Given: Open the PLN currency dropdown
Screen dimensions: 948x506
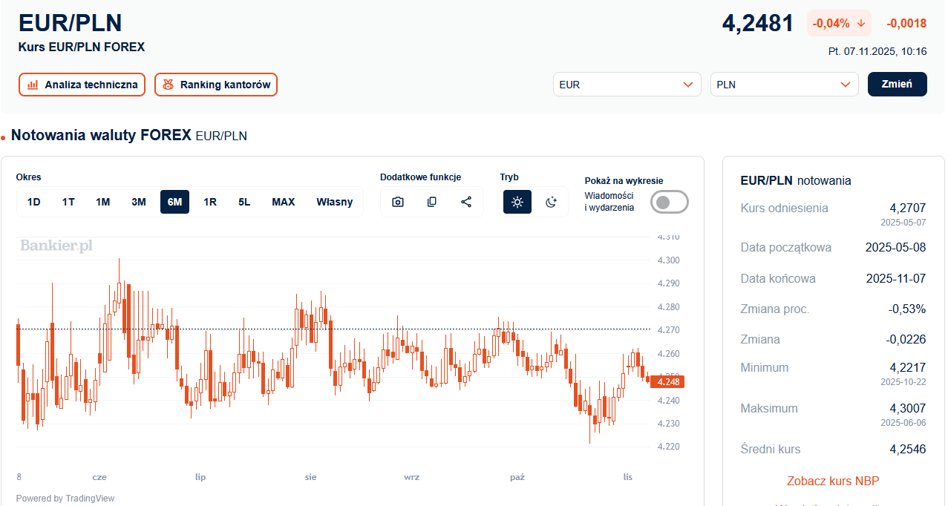Looking at the screenshot, I should click(x=784, y=85).
